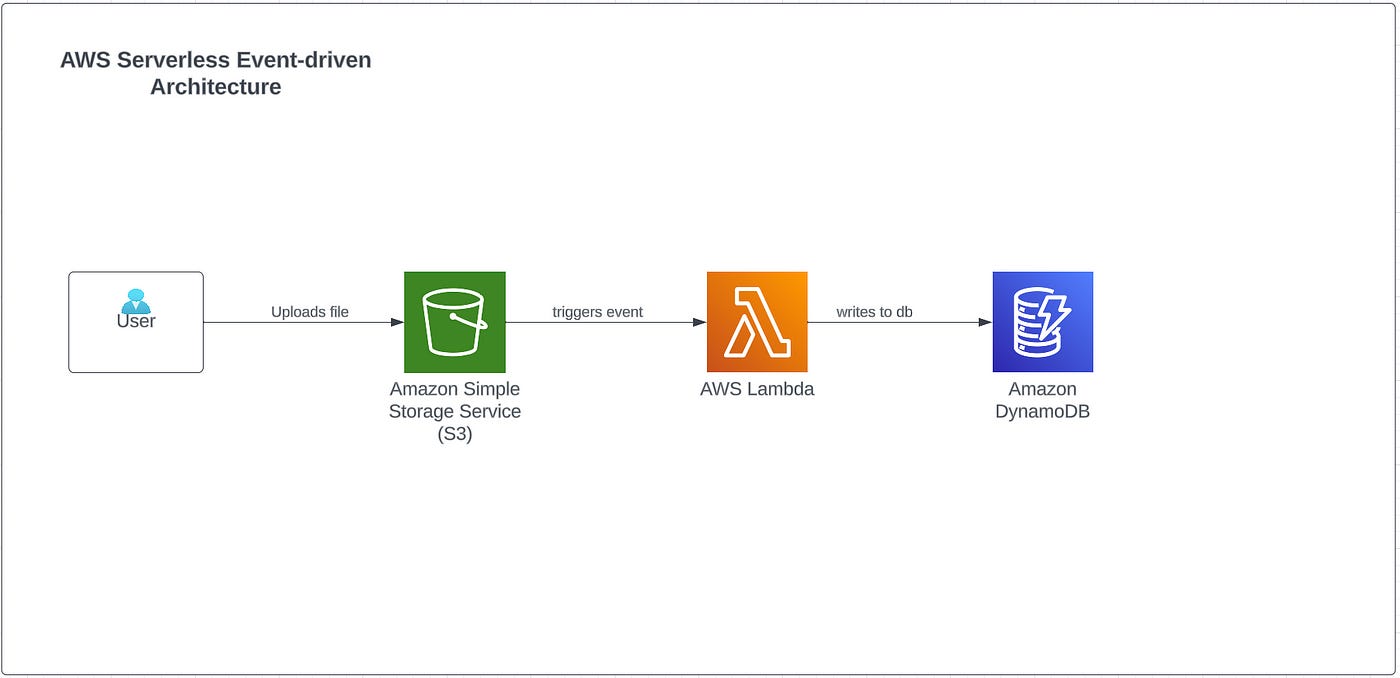Click the blue user avatar icon
The width and height of the screenshot is (1400, 678).
136,301
